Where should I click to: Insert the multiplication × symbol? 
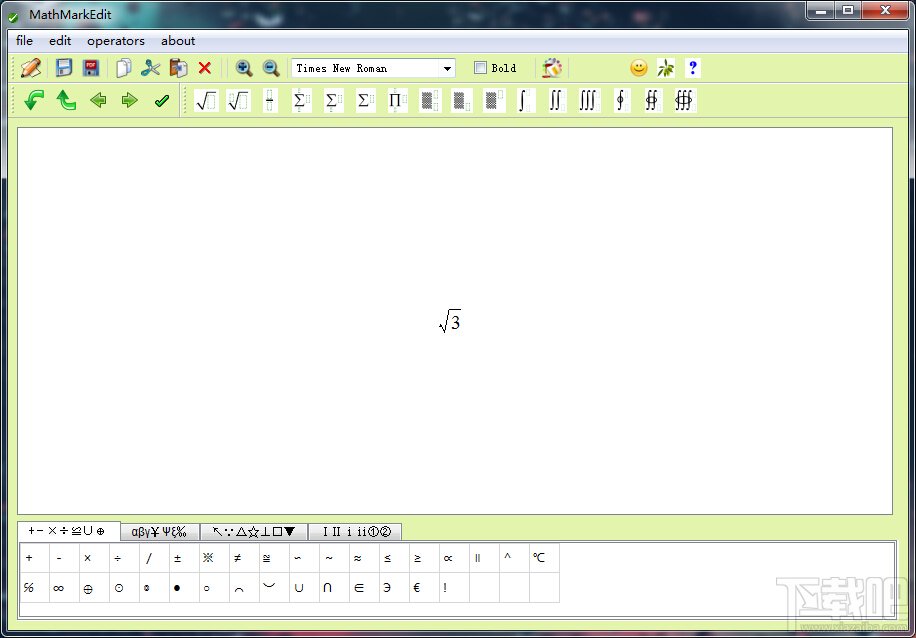[x=94, y=559]
